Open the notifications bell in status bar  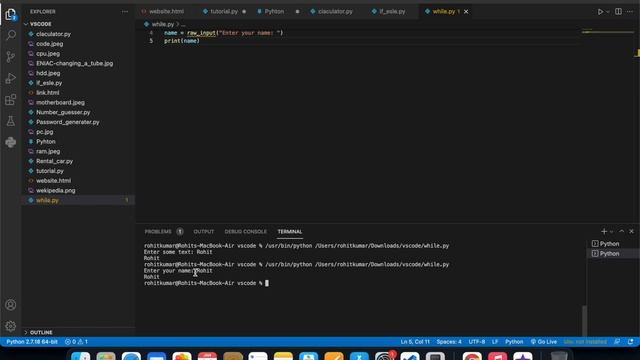pos(631,342)
